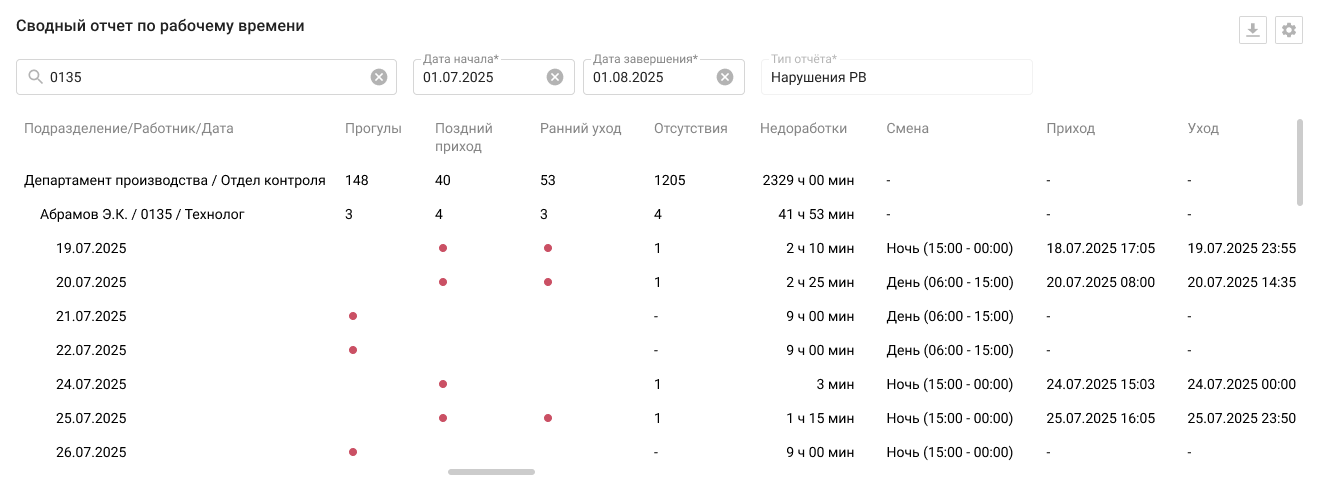
Task: Open the report type dropdown Нарушения РВ
Action: [897, 77]
